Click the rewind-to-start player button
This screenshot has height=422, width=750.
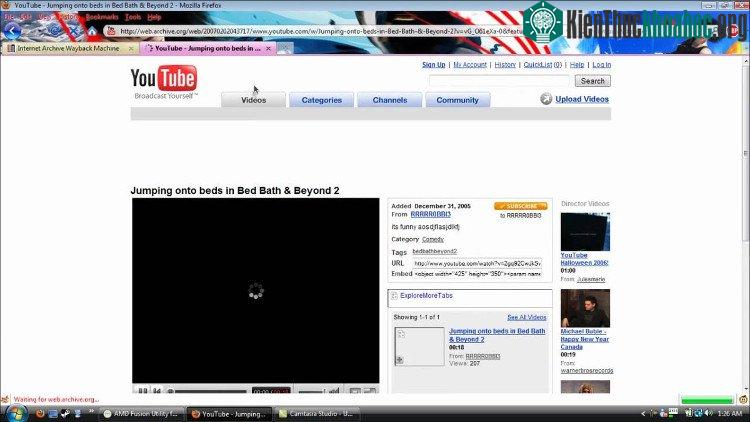point(157,391)
